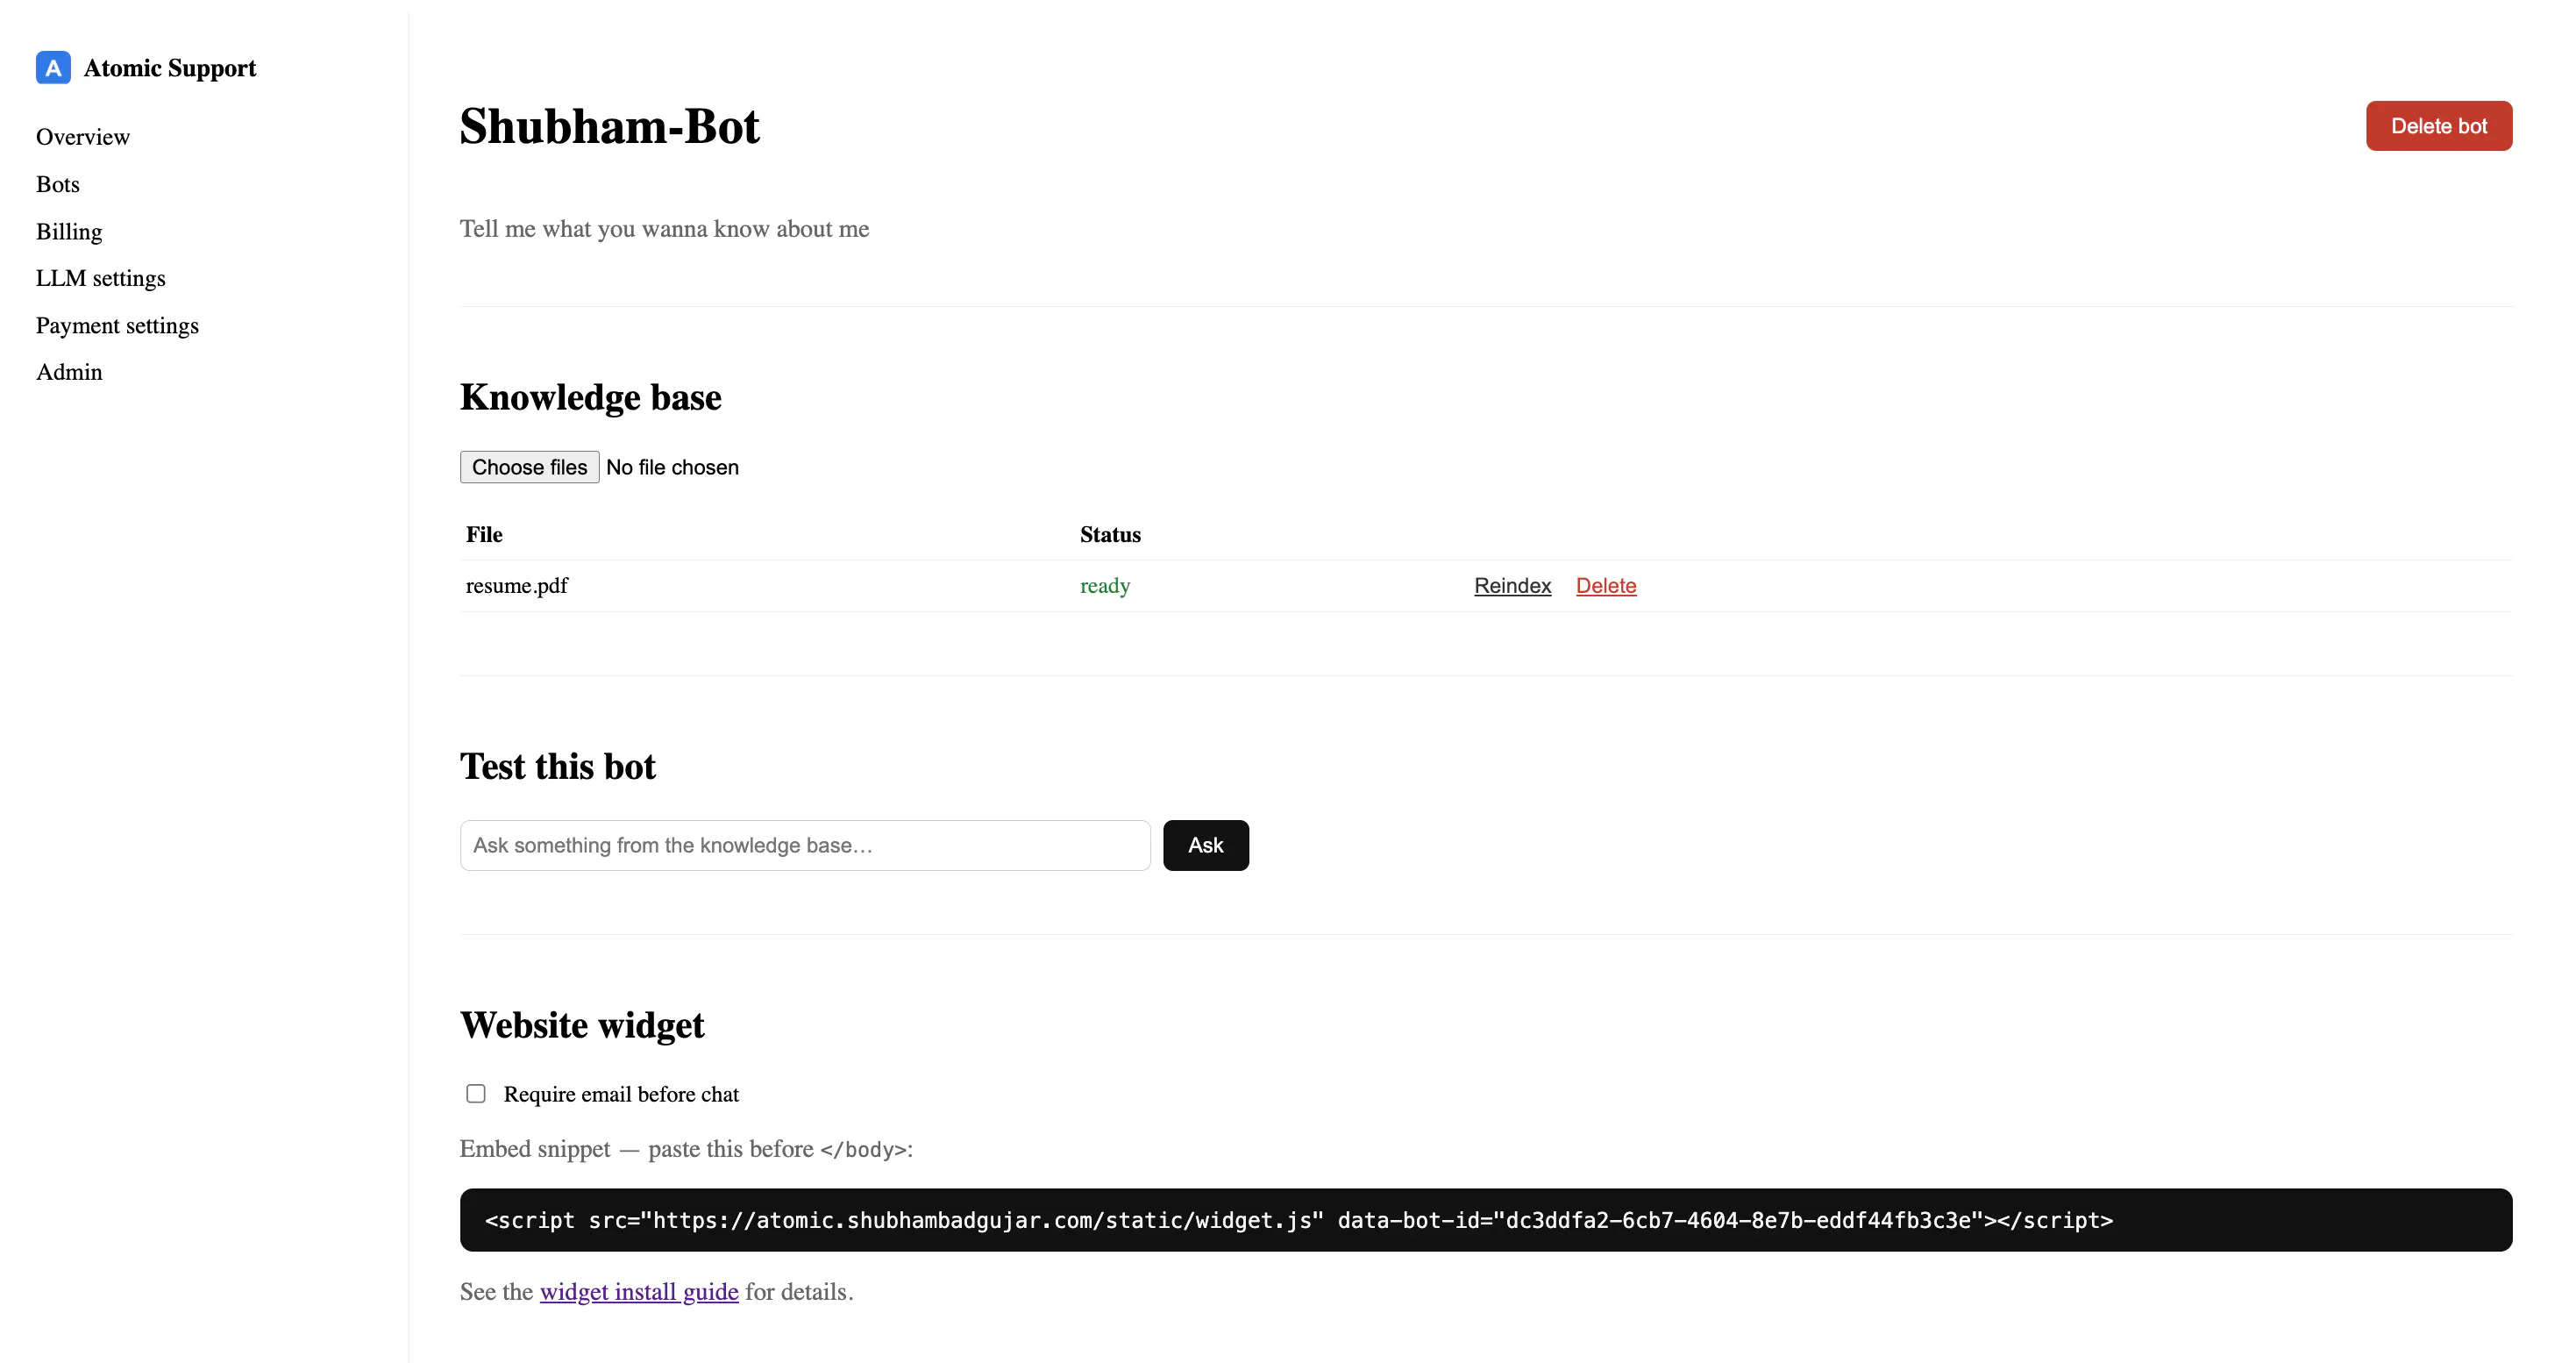Enable Require email before chat checkbox
Viewport: 2576px width, 1363px height.
(476, 1093)
